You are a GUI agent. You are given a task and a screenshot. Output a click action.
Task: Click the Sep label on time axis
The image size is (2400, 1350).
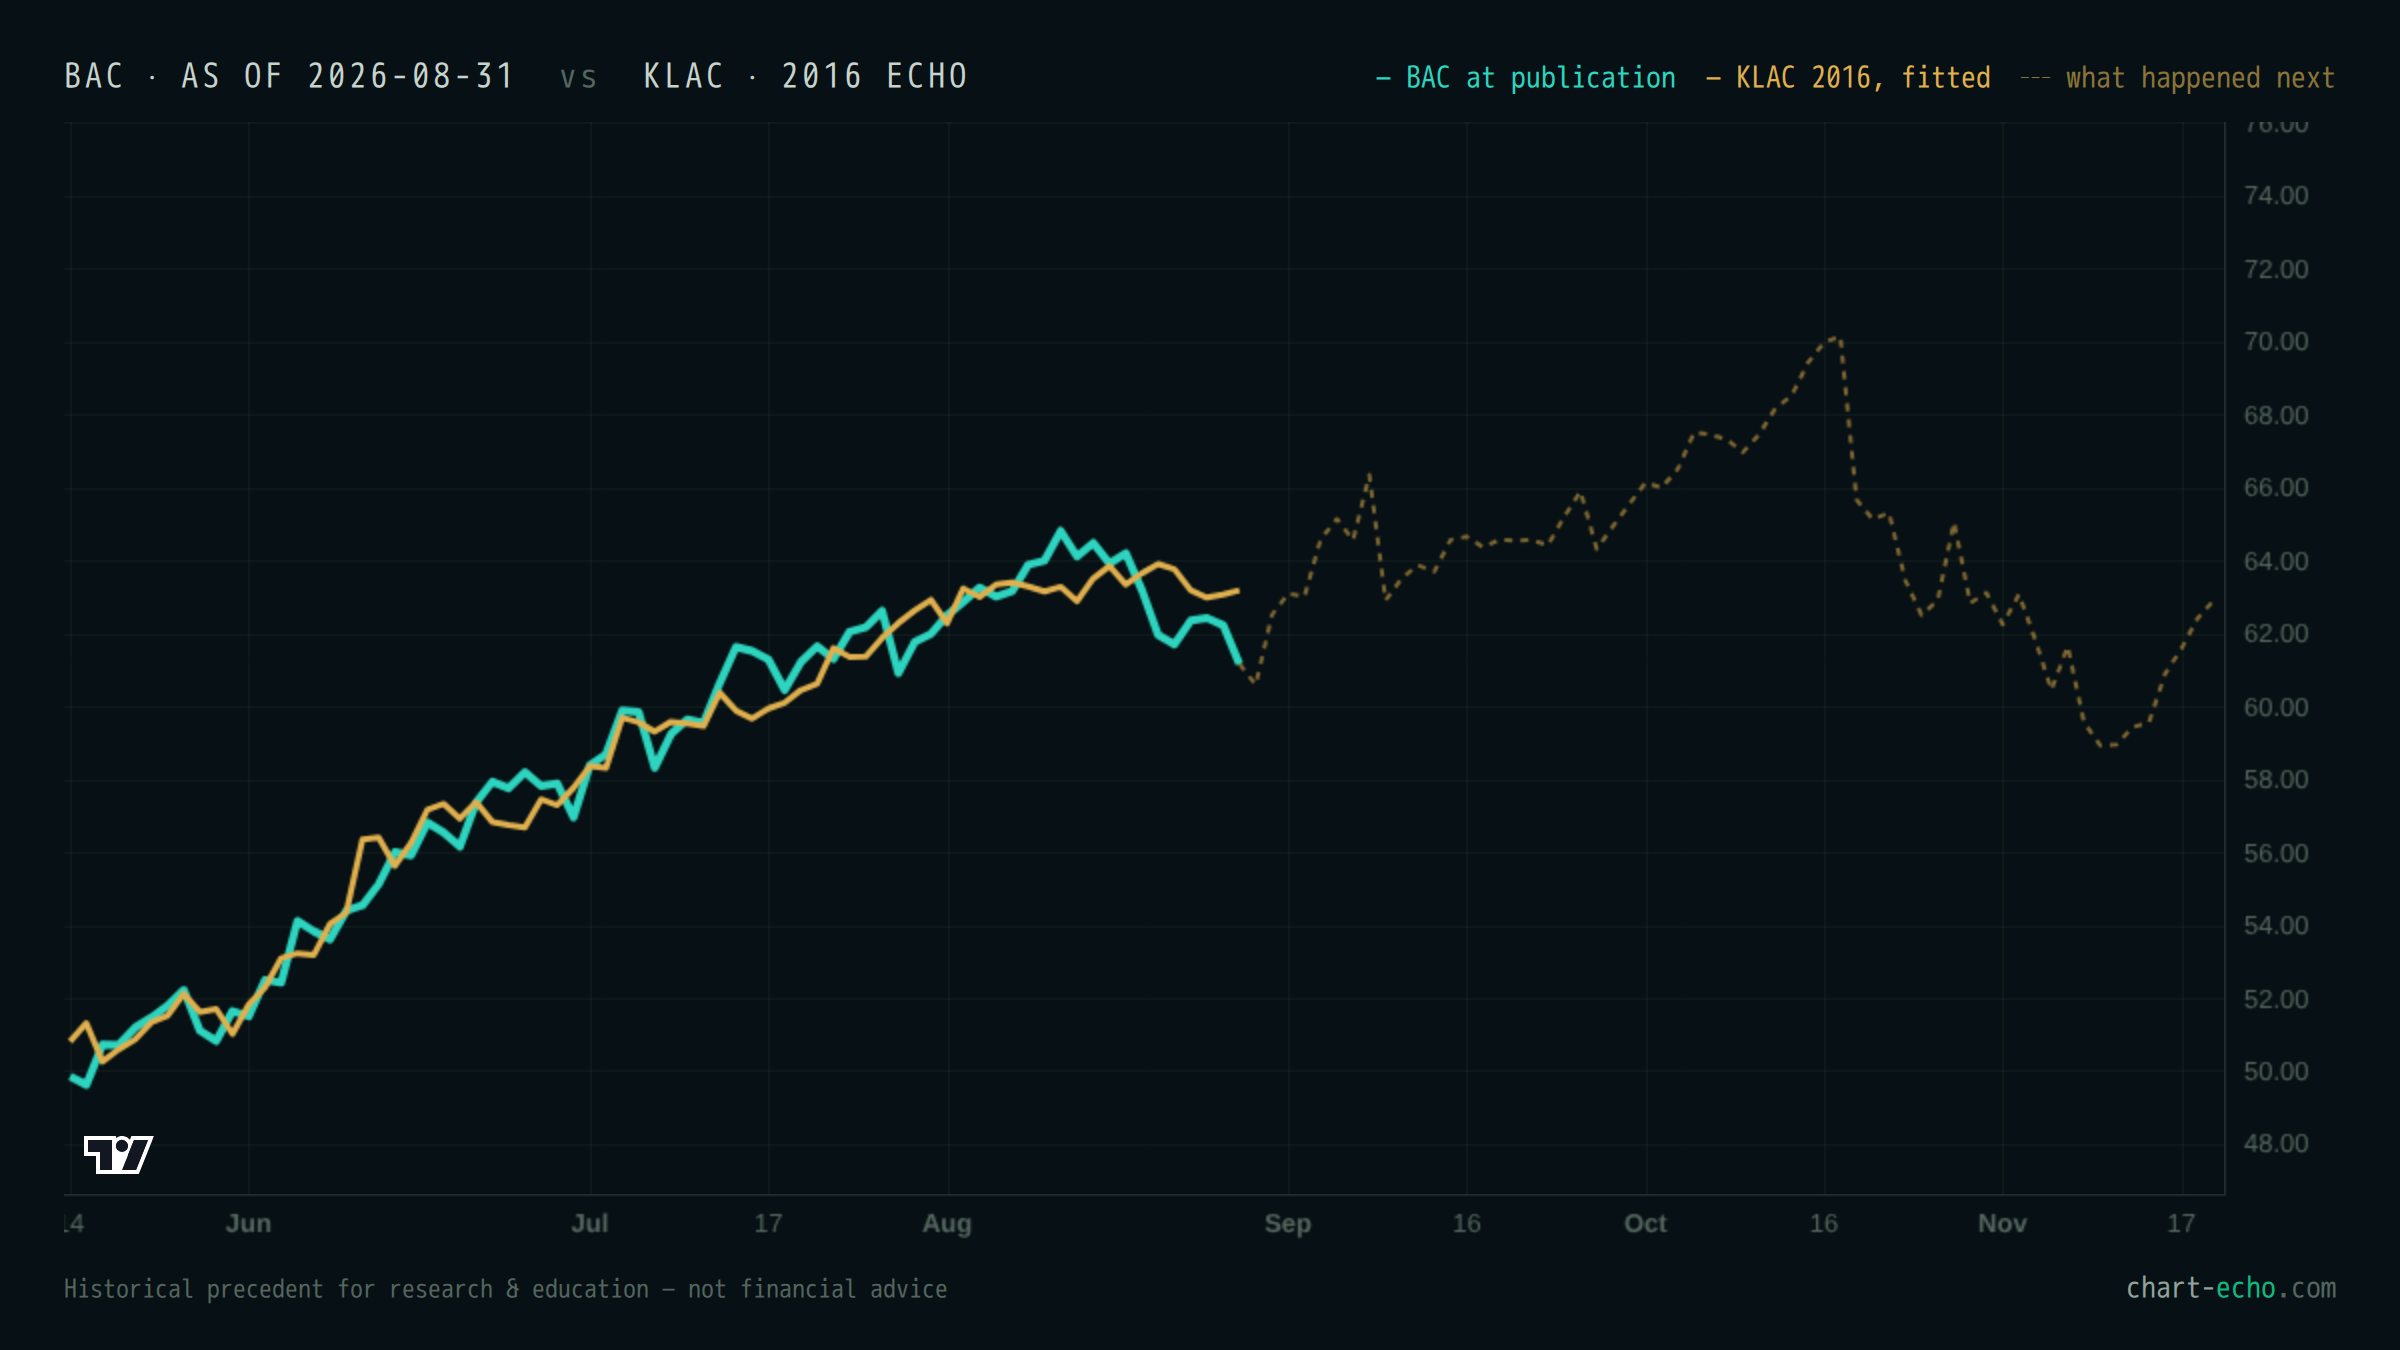[1288, 1224]
